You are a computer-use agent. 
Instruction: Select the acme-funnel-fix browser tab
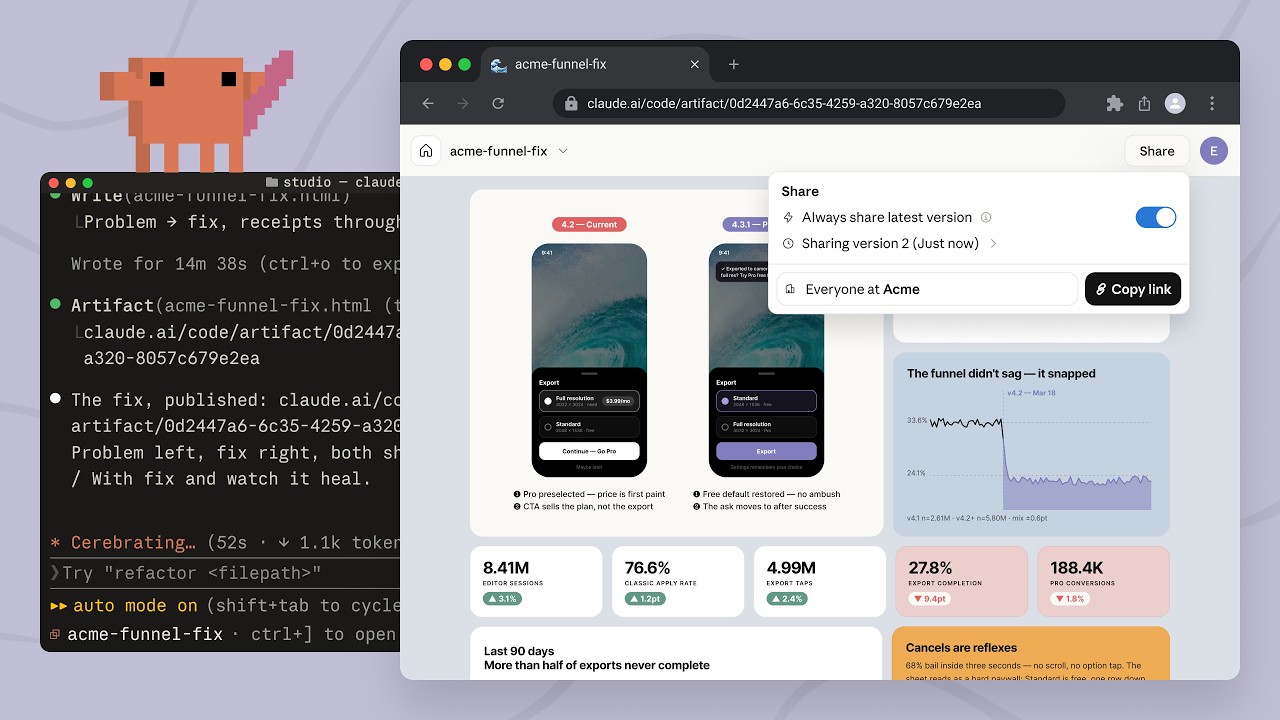pos(596,64)
